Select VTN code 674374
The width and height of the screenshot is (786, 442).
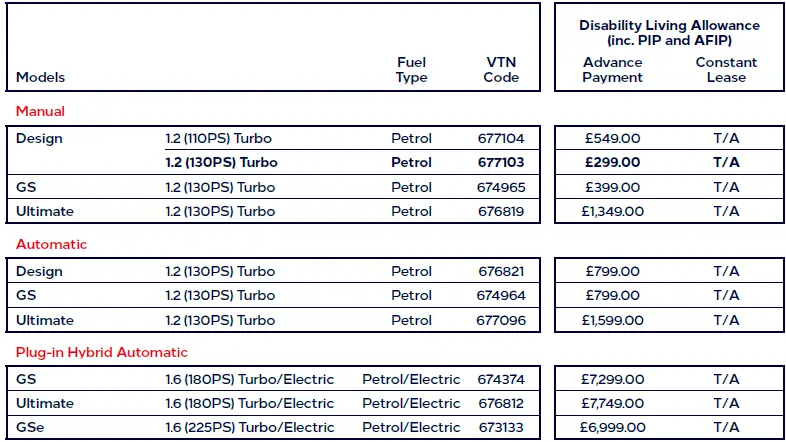tap(501, 379)
